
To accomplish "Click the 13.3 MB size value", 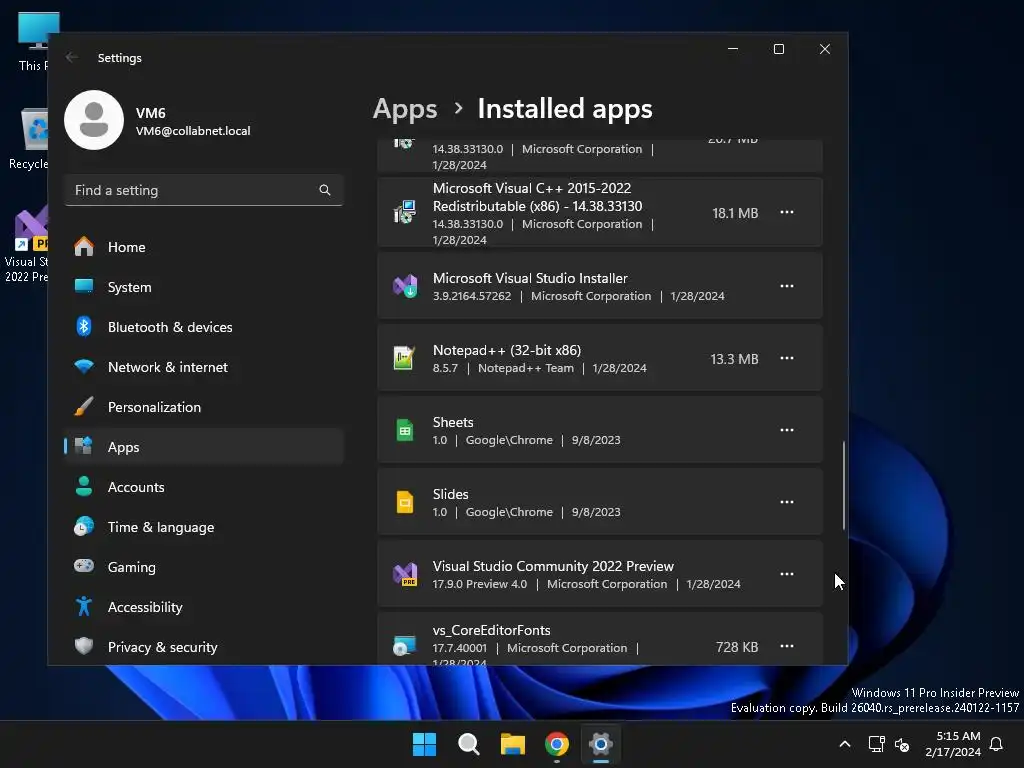I will [x=734, y=359].
